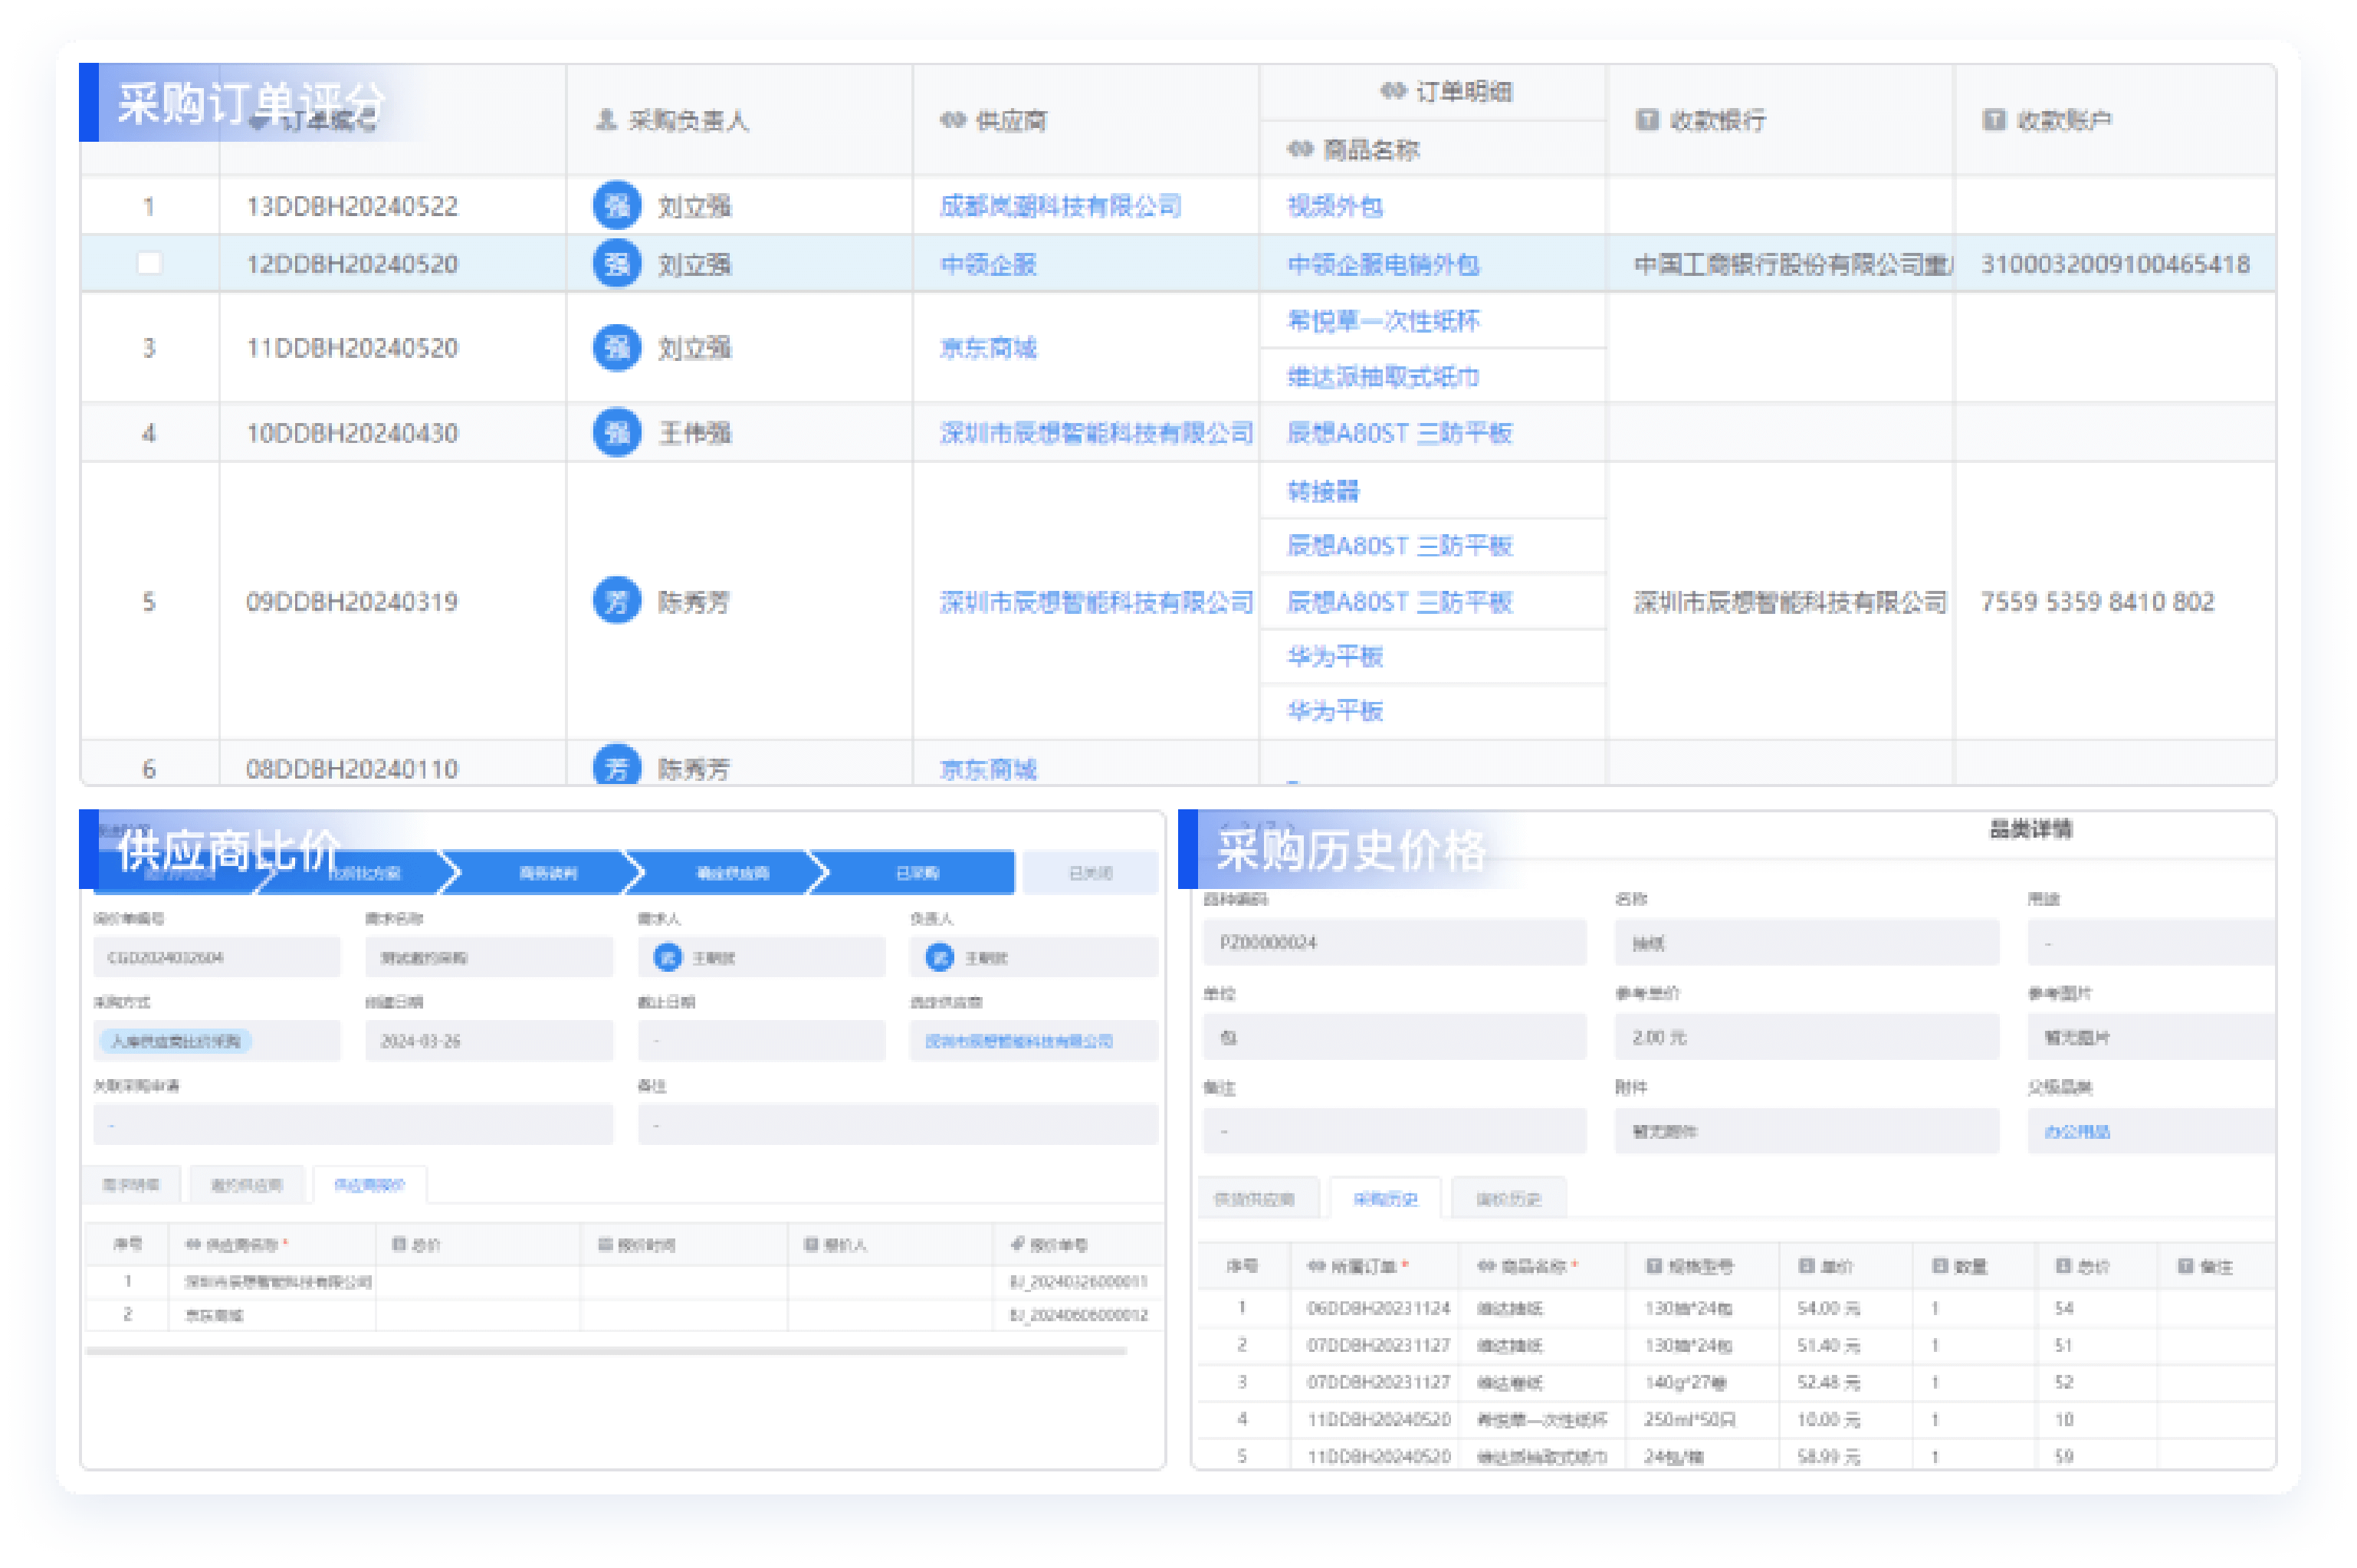The width and height of the screenshot is (2357, 1568).
Task: Click the link icon beside 订单明细 header
Action: (x=1394, y=91)
